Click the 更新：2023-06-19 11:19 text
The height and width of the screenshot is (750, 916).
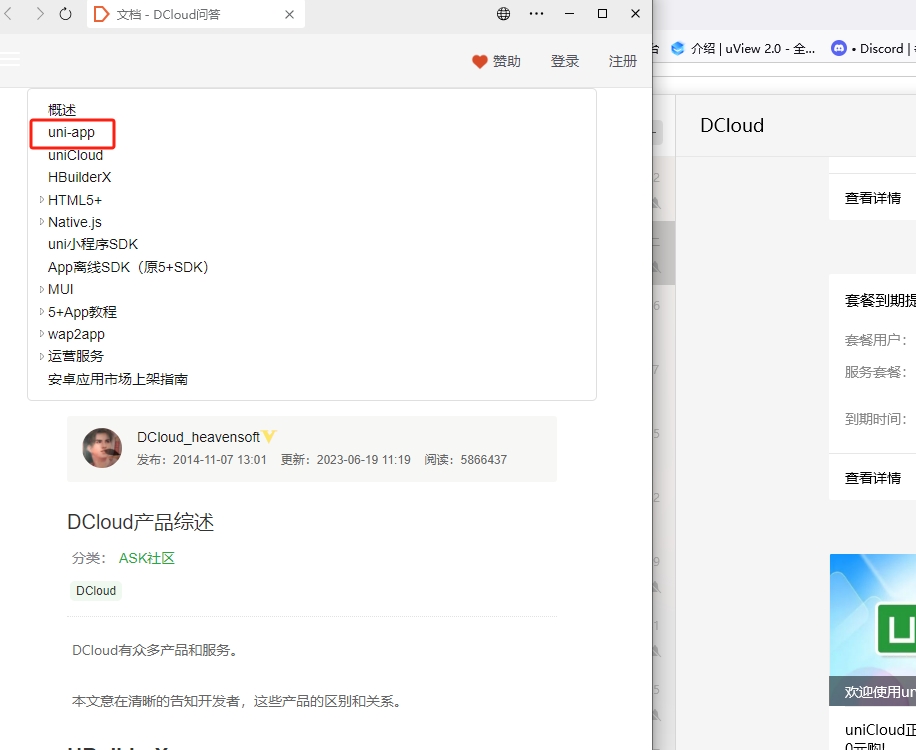(346, 460)
